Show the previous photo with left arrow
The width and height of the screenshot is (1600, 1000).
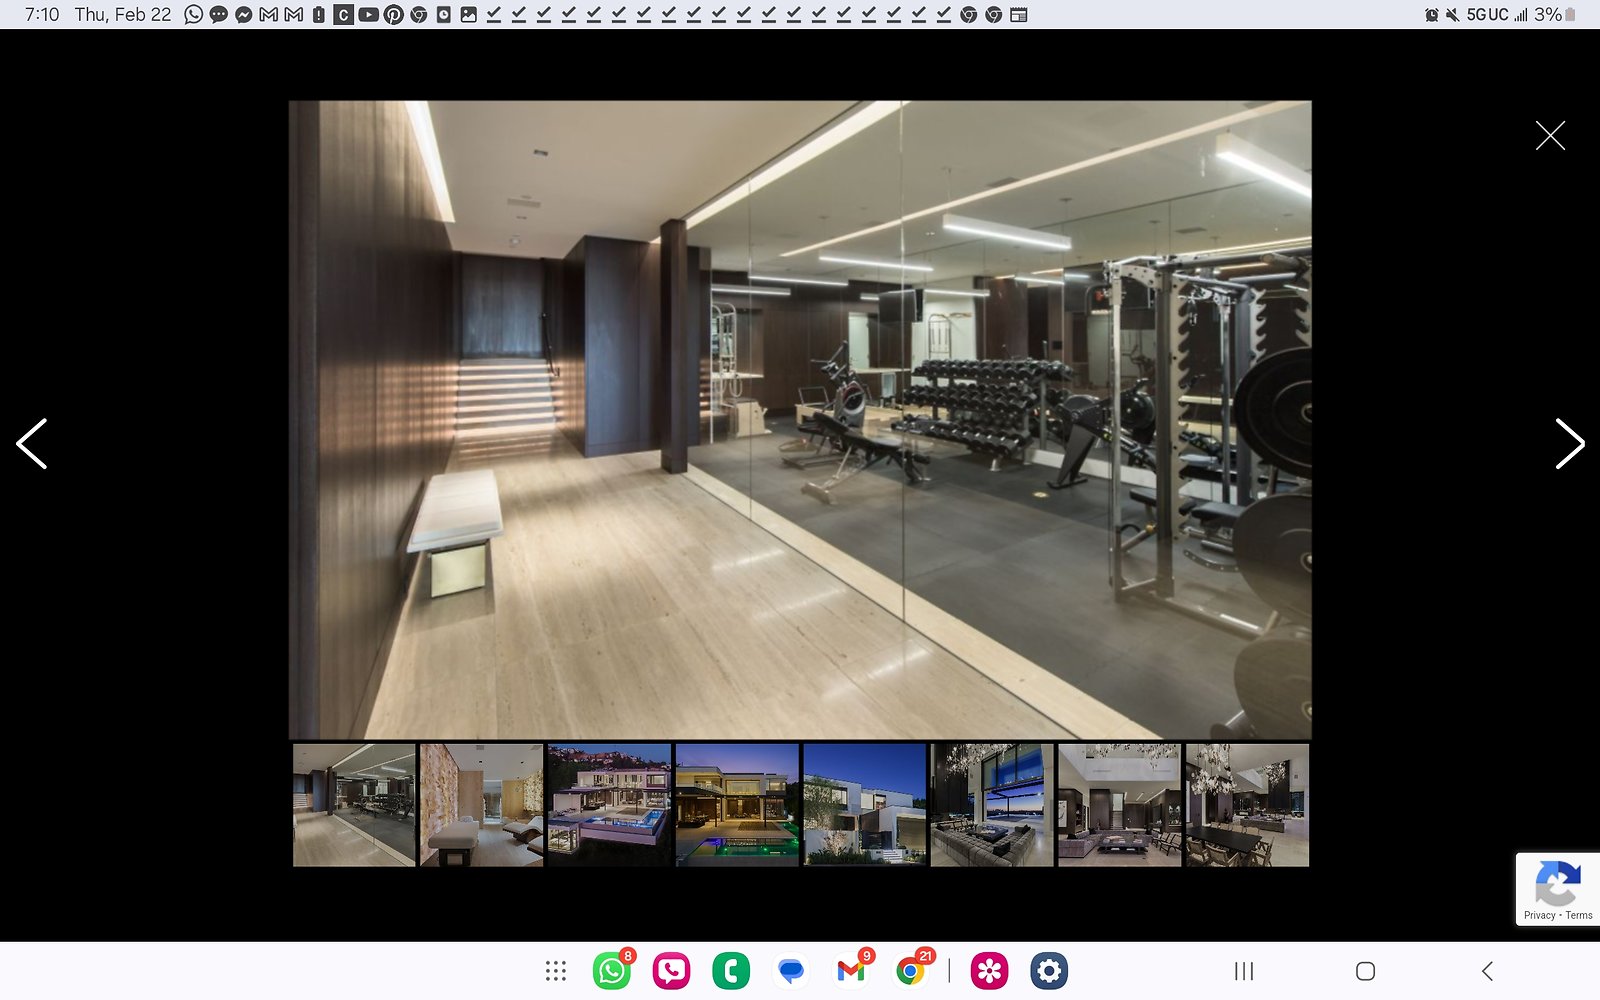[32, 444]
